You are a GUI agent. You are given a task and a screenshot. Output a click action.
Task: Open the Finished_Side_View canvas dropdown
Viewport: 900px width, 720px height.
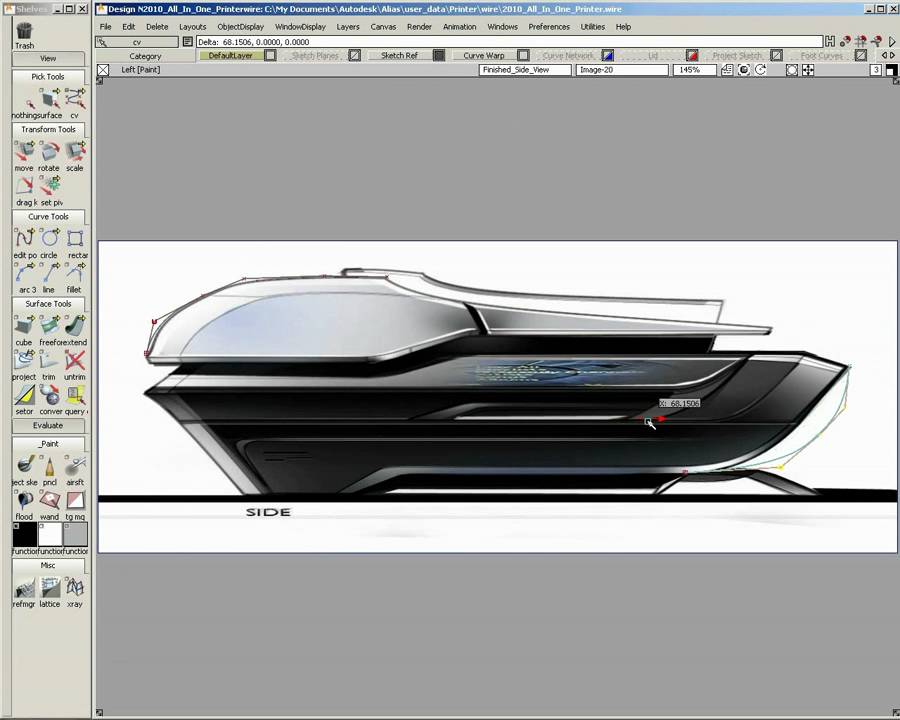click(525, 70)
